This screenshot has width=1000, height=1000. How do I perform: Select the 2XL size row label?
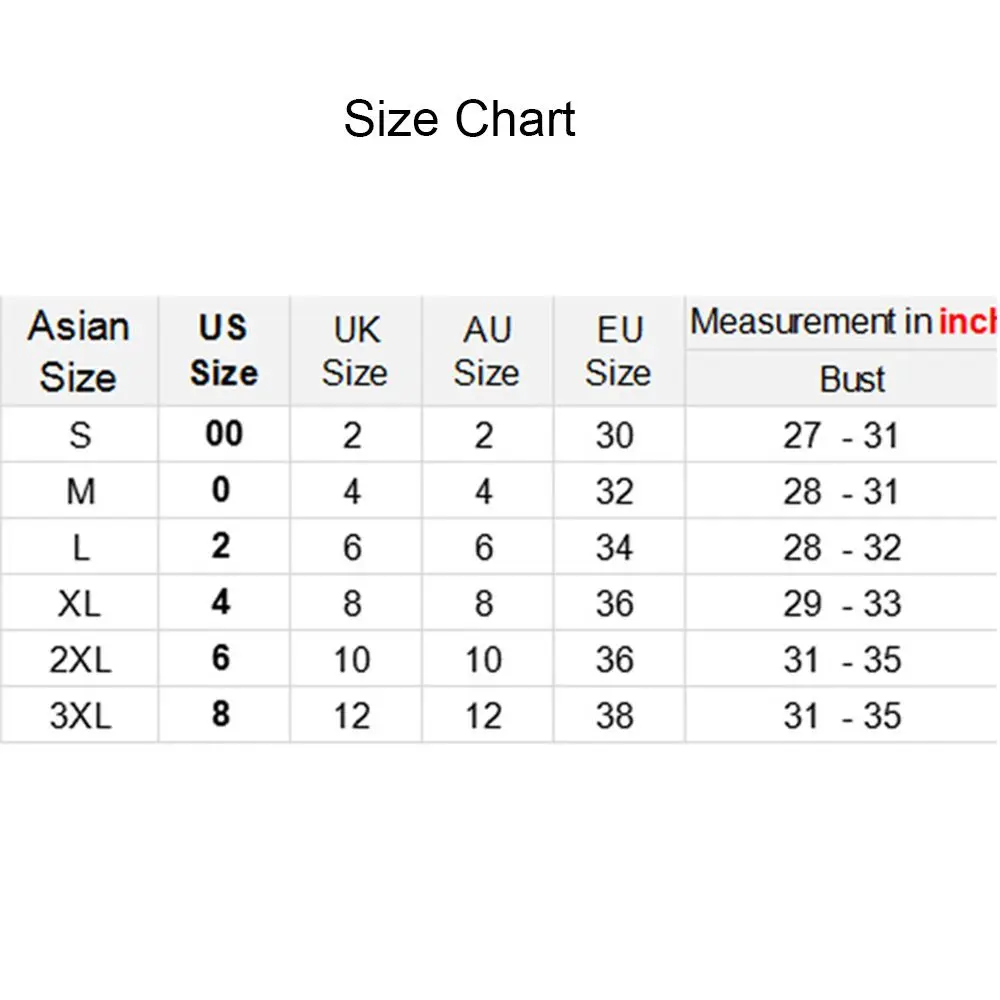[x=80, y=660]
